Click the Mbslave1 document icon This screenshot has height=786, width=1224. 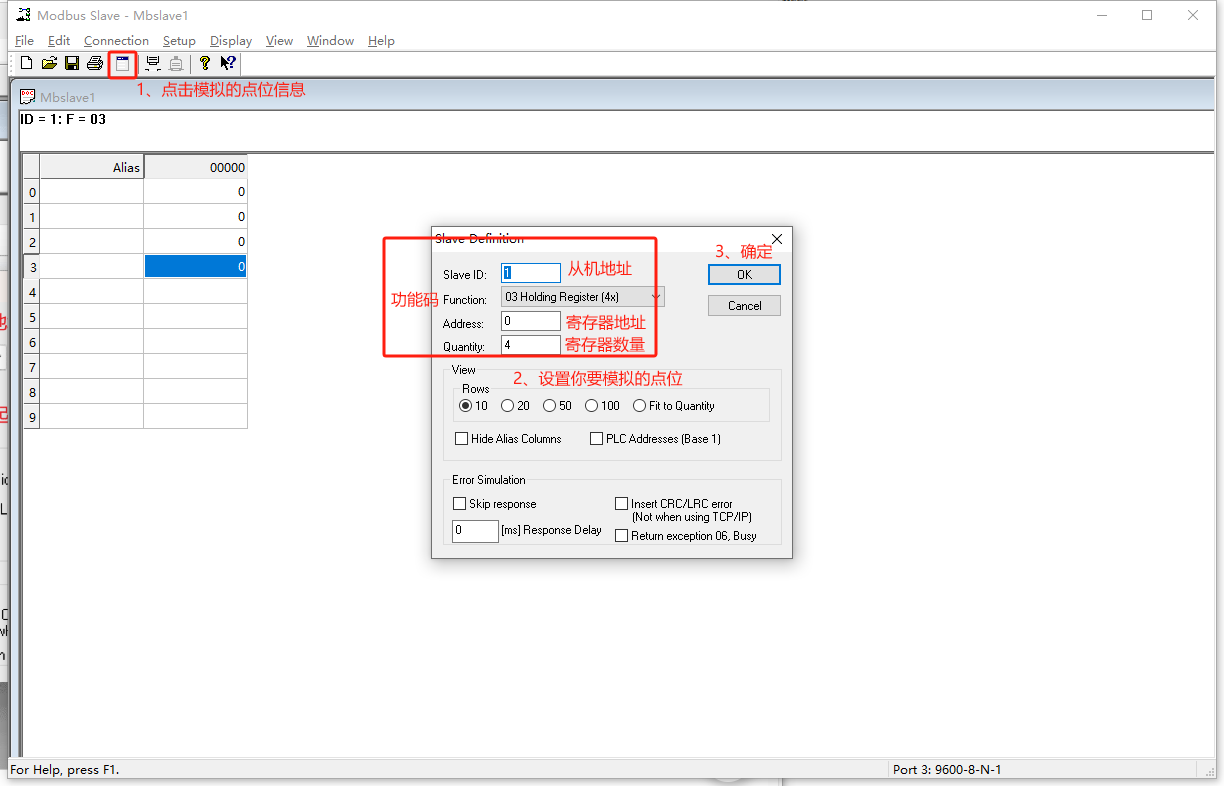click(28, 97)
